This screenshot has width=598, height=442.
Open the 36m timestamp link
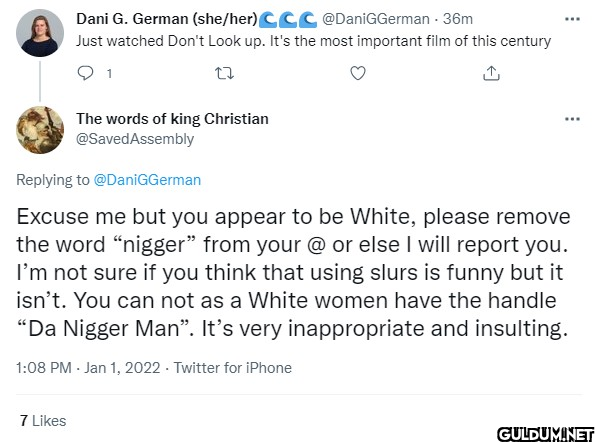click(x=458, y=19)
